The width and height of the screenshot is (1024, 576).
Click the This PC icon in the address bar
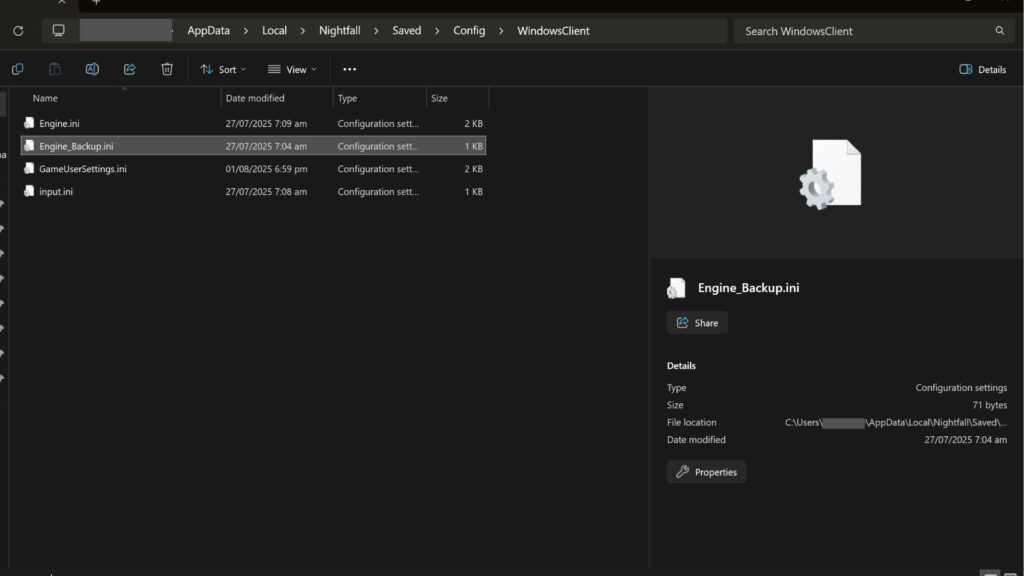coord(58,30)
